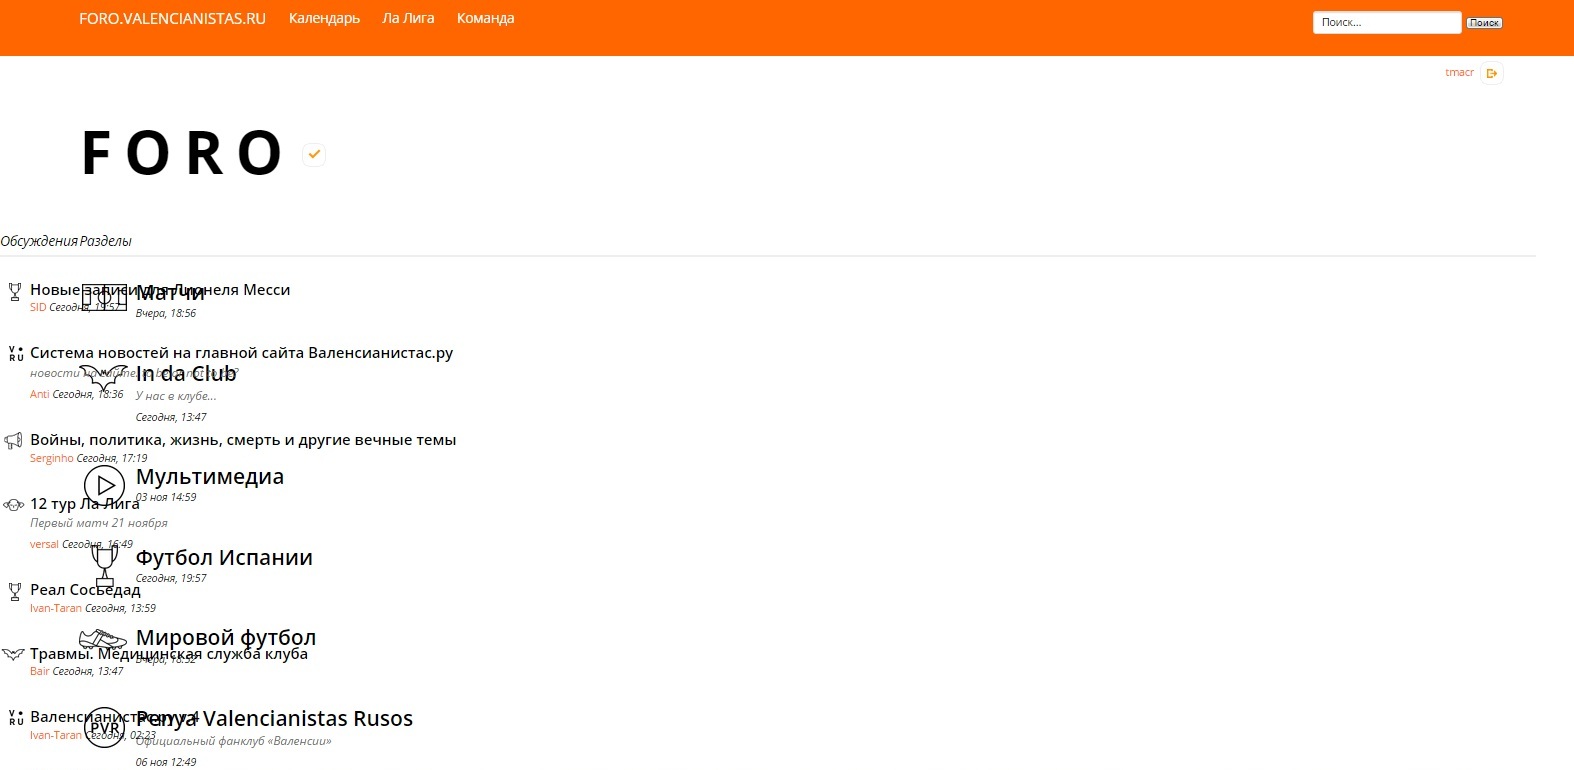Viewport: 1574px width, 770px height.
Task: Click the trophy icon beside Футбол Испании
Action: (104, 564)
